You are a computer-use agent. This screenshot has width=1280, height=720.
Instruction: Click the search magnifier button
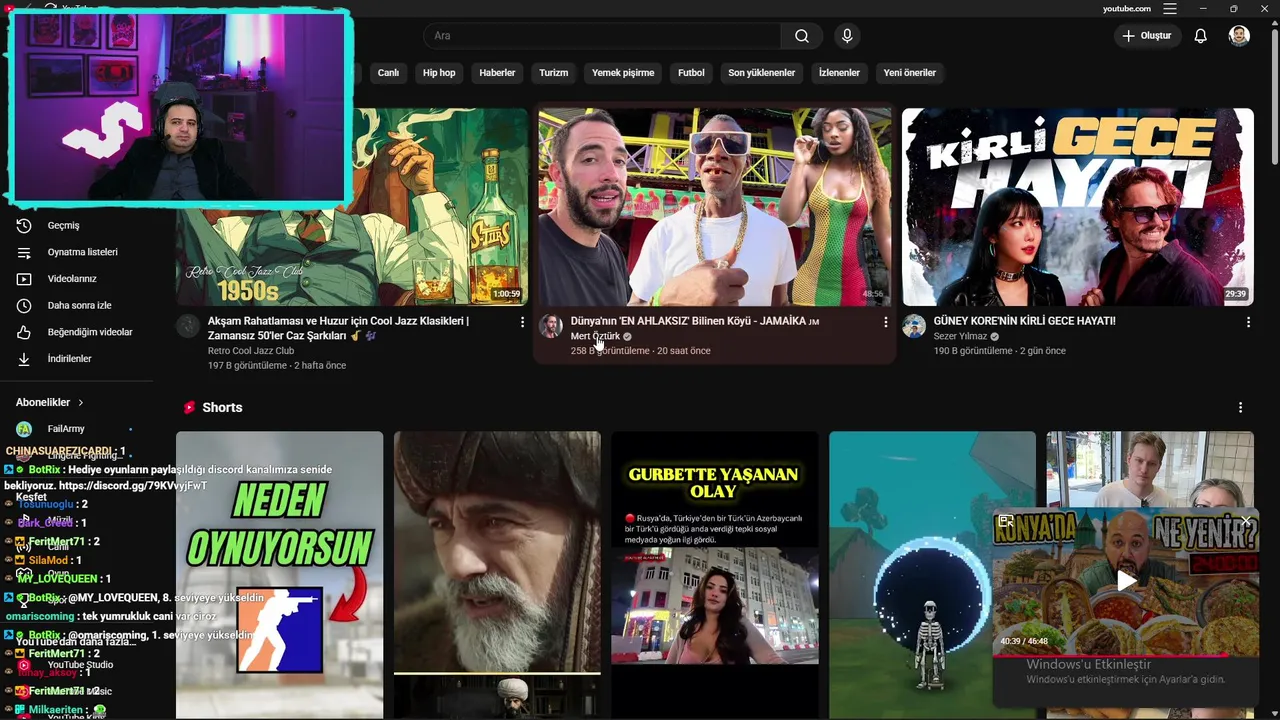coord(802,36)
